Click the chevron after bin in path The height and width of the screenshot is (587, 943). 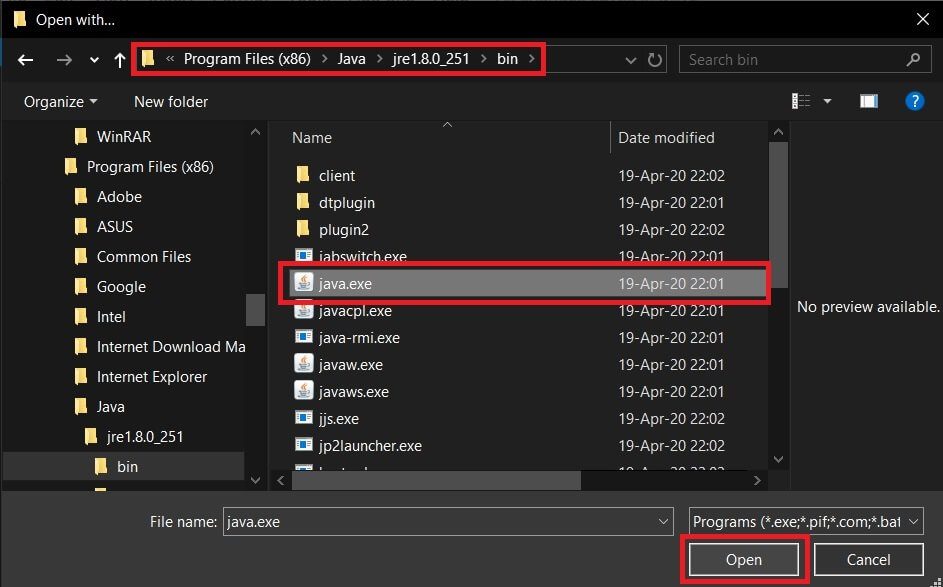coord(532,59)
